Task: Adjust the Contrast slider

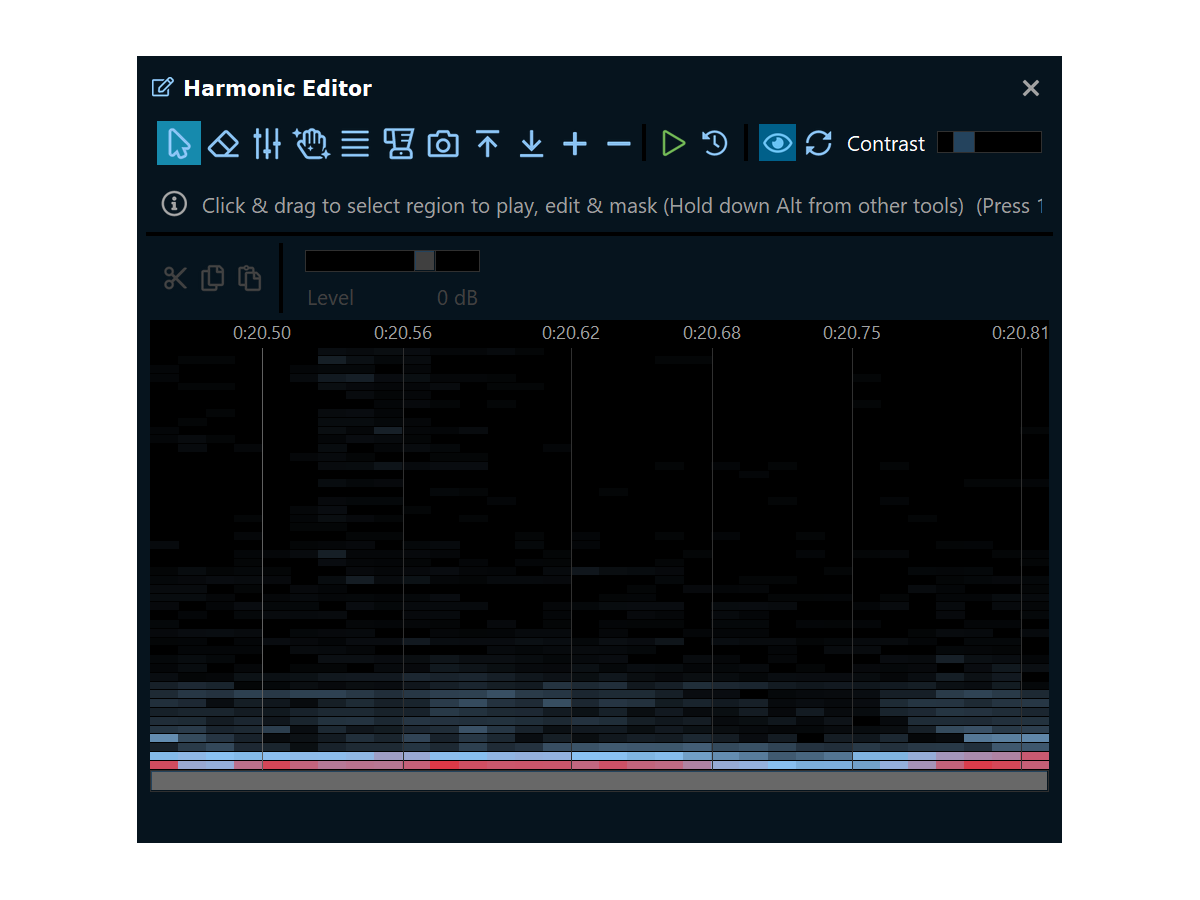Action: tap(964, 142)
